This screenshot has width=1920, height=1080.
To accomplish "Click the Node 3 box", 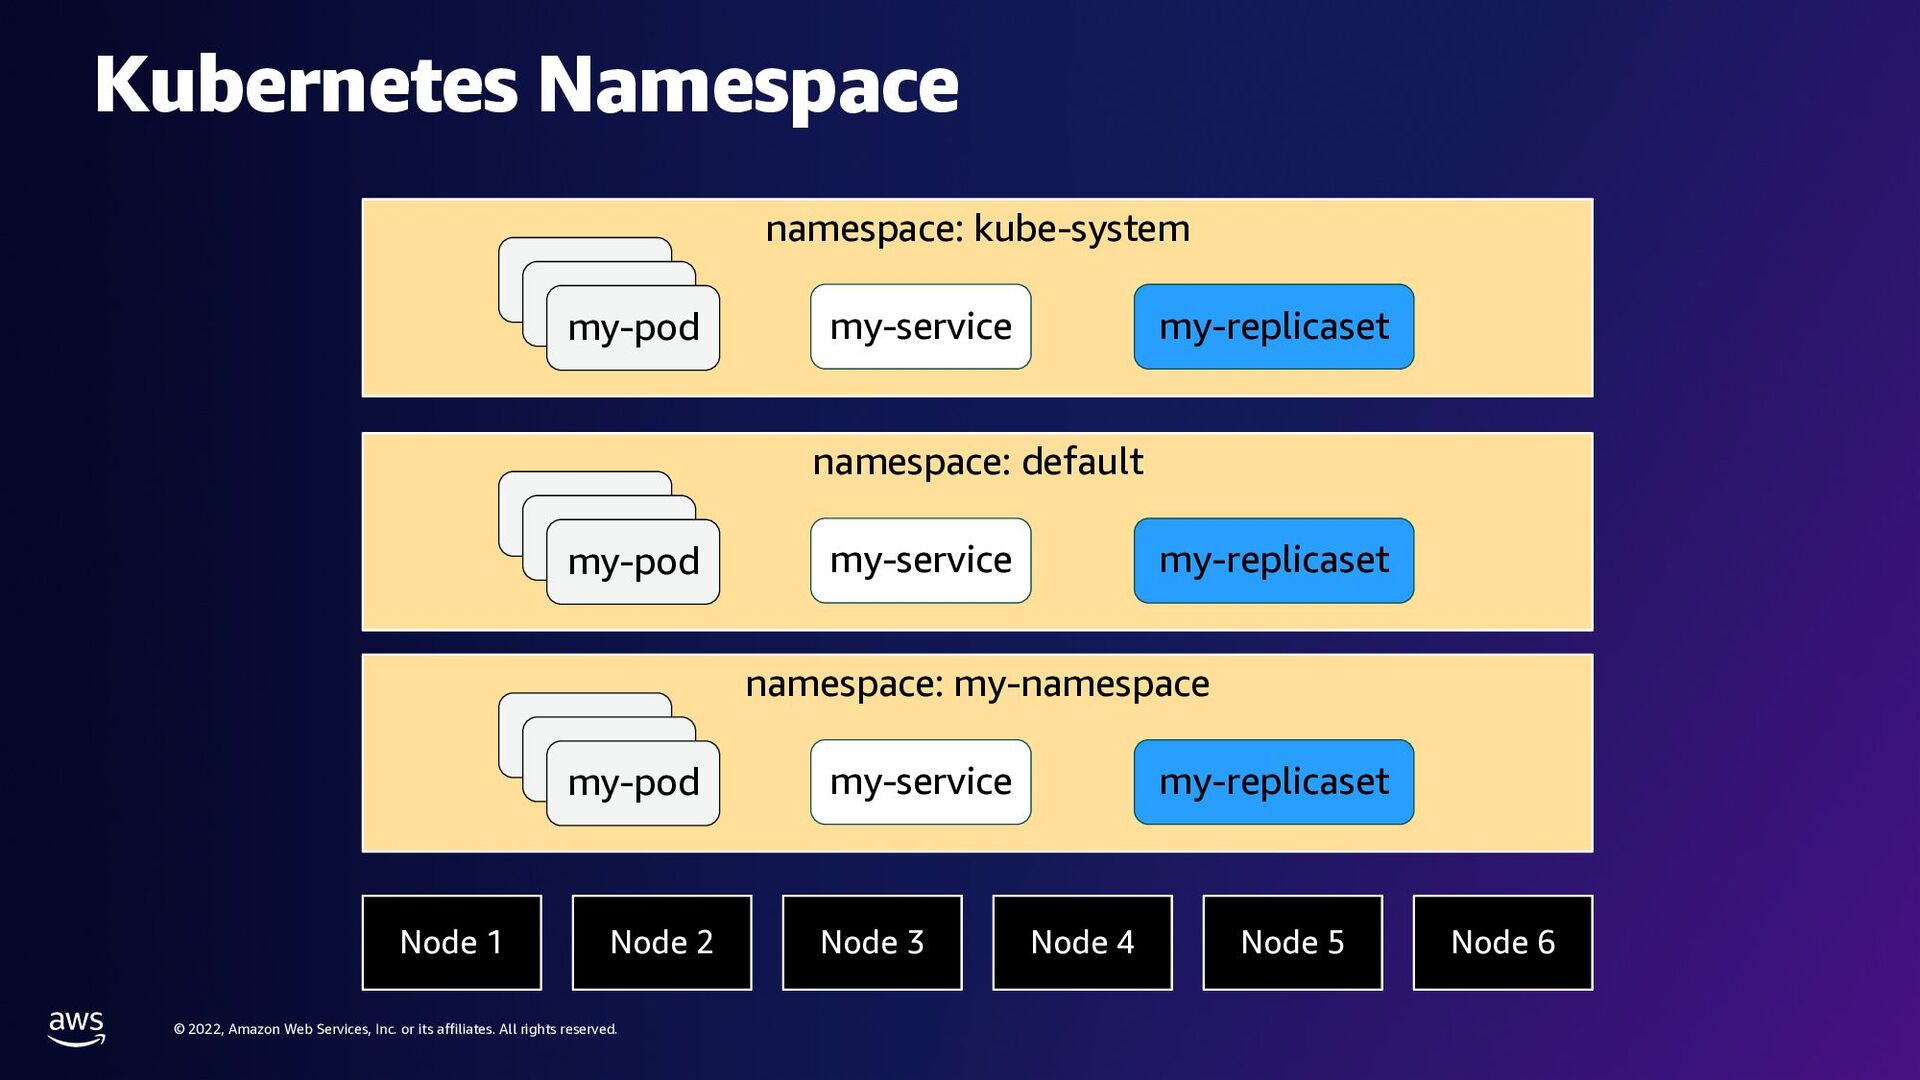I will pyautogui.click(x=872, y=942).
